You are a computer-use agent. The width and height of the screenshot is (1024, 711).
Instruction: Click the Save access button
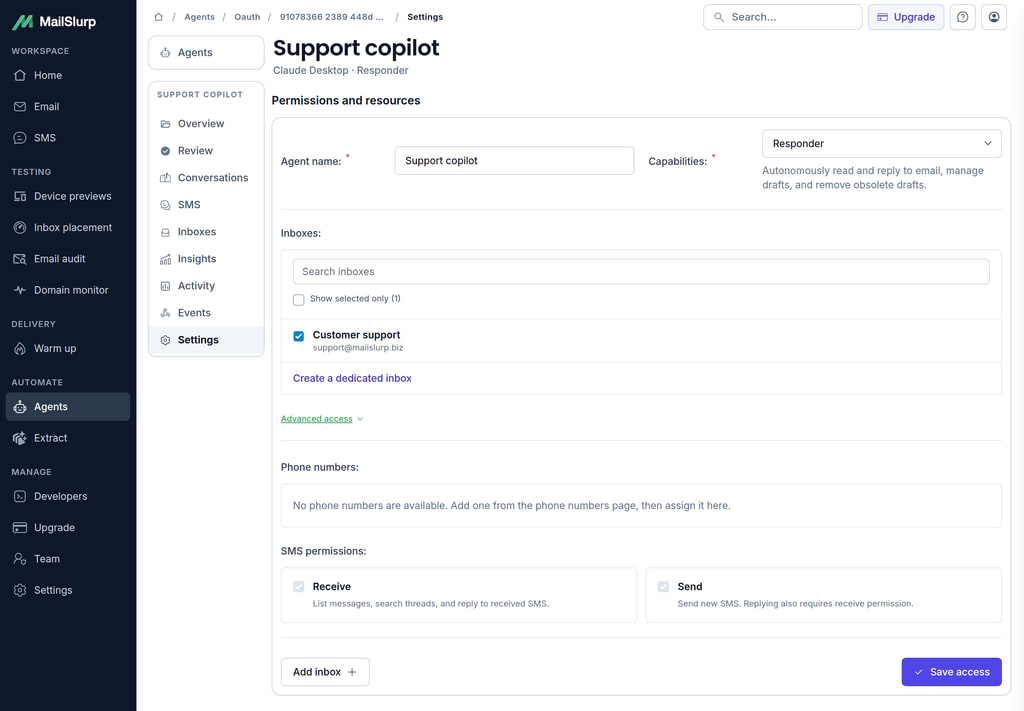pyautogui.click(x=952, y=672)
